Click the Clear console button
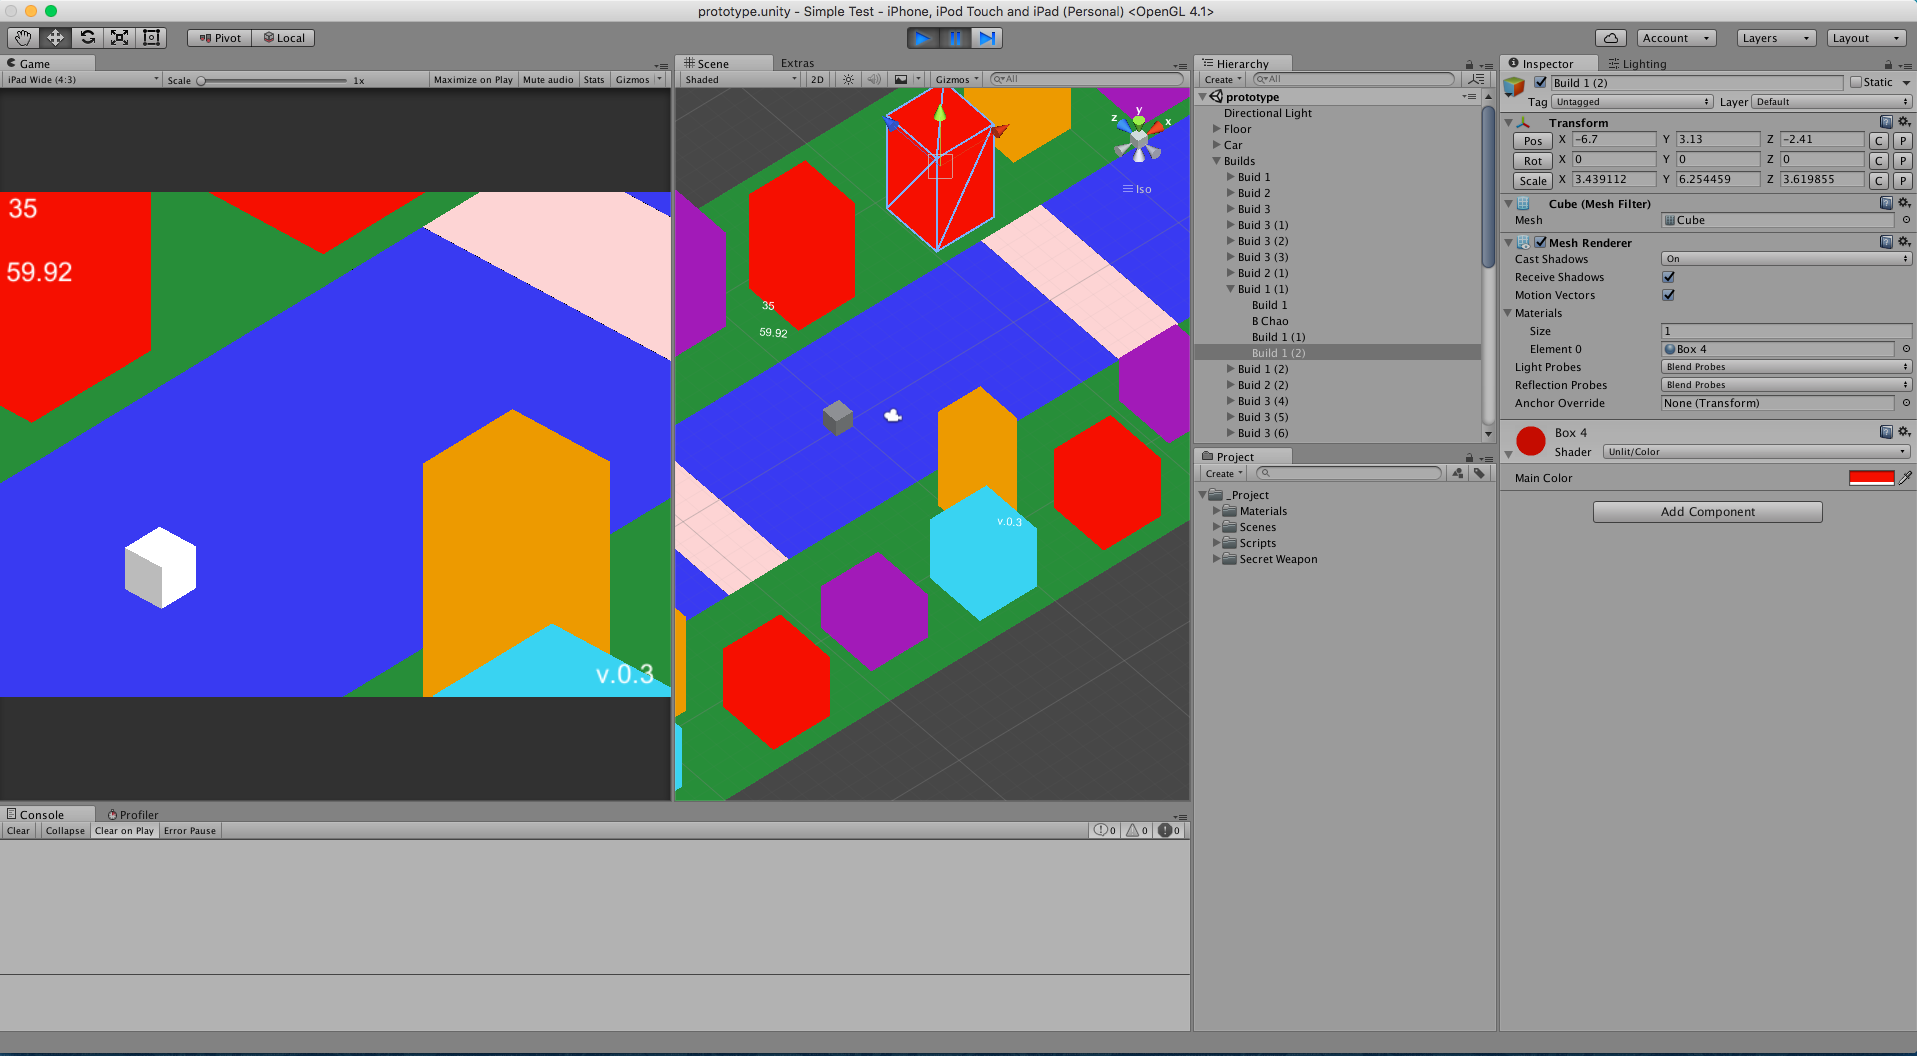The image size is (1917, 1056). click(x=18, y=831)
